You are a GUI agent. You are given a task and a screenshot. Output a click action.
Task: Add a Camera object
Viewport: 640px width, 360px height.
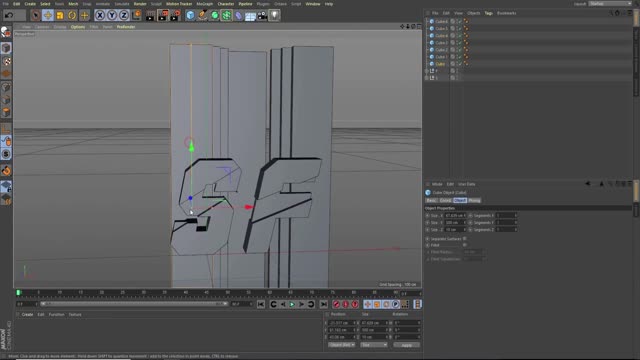[262, 16]
